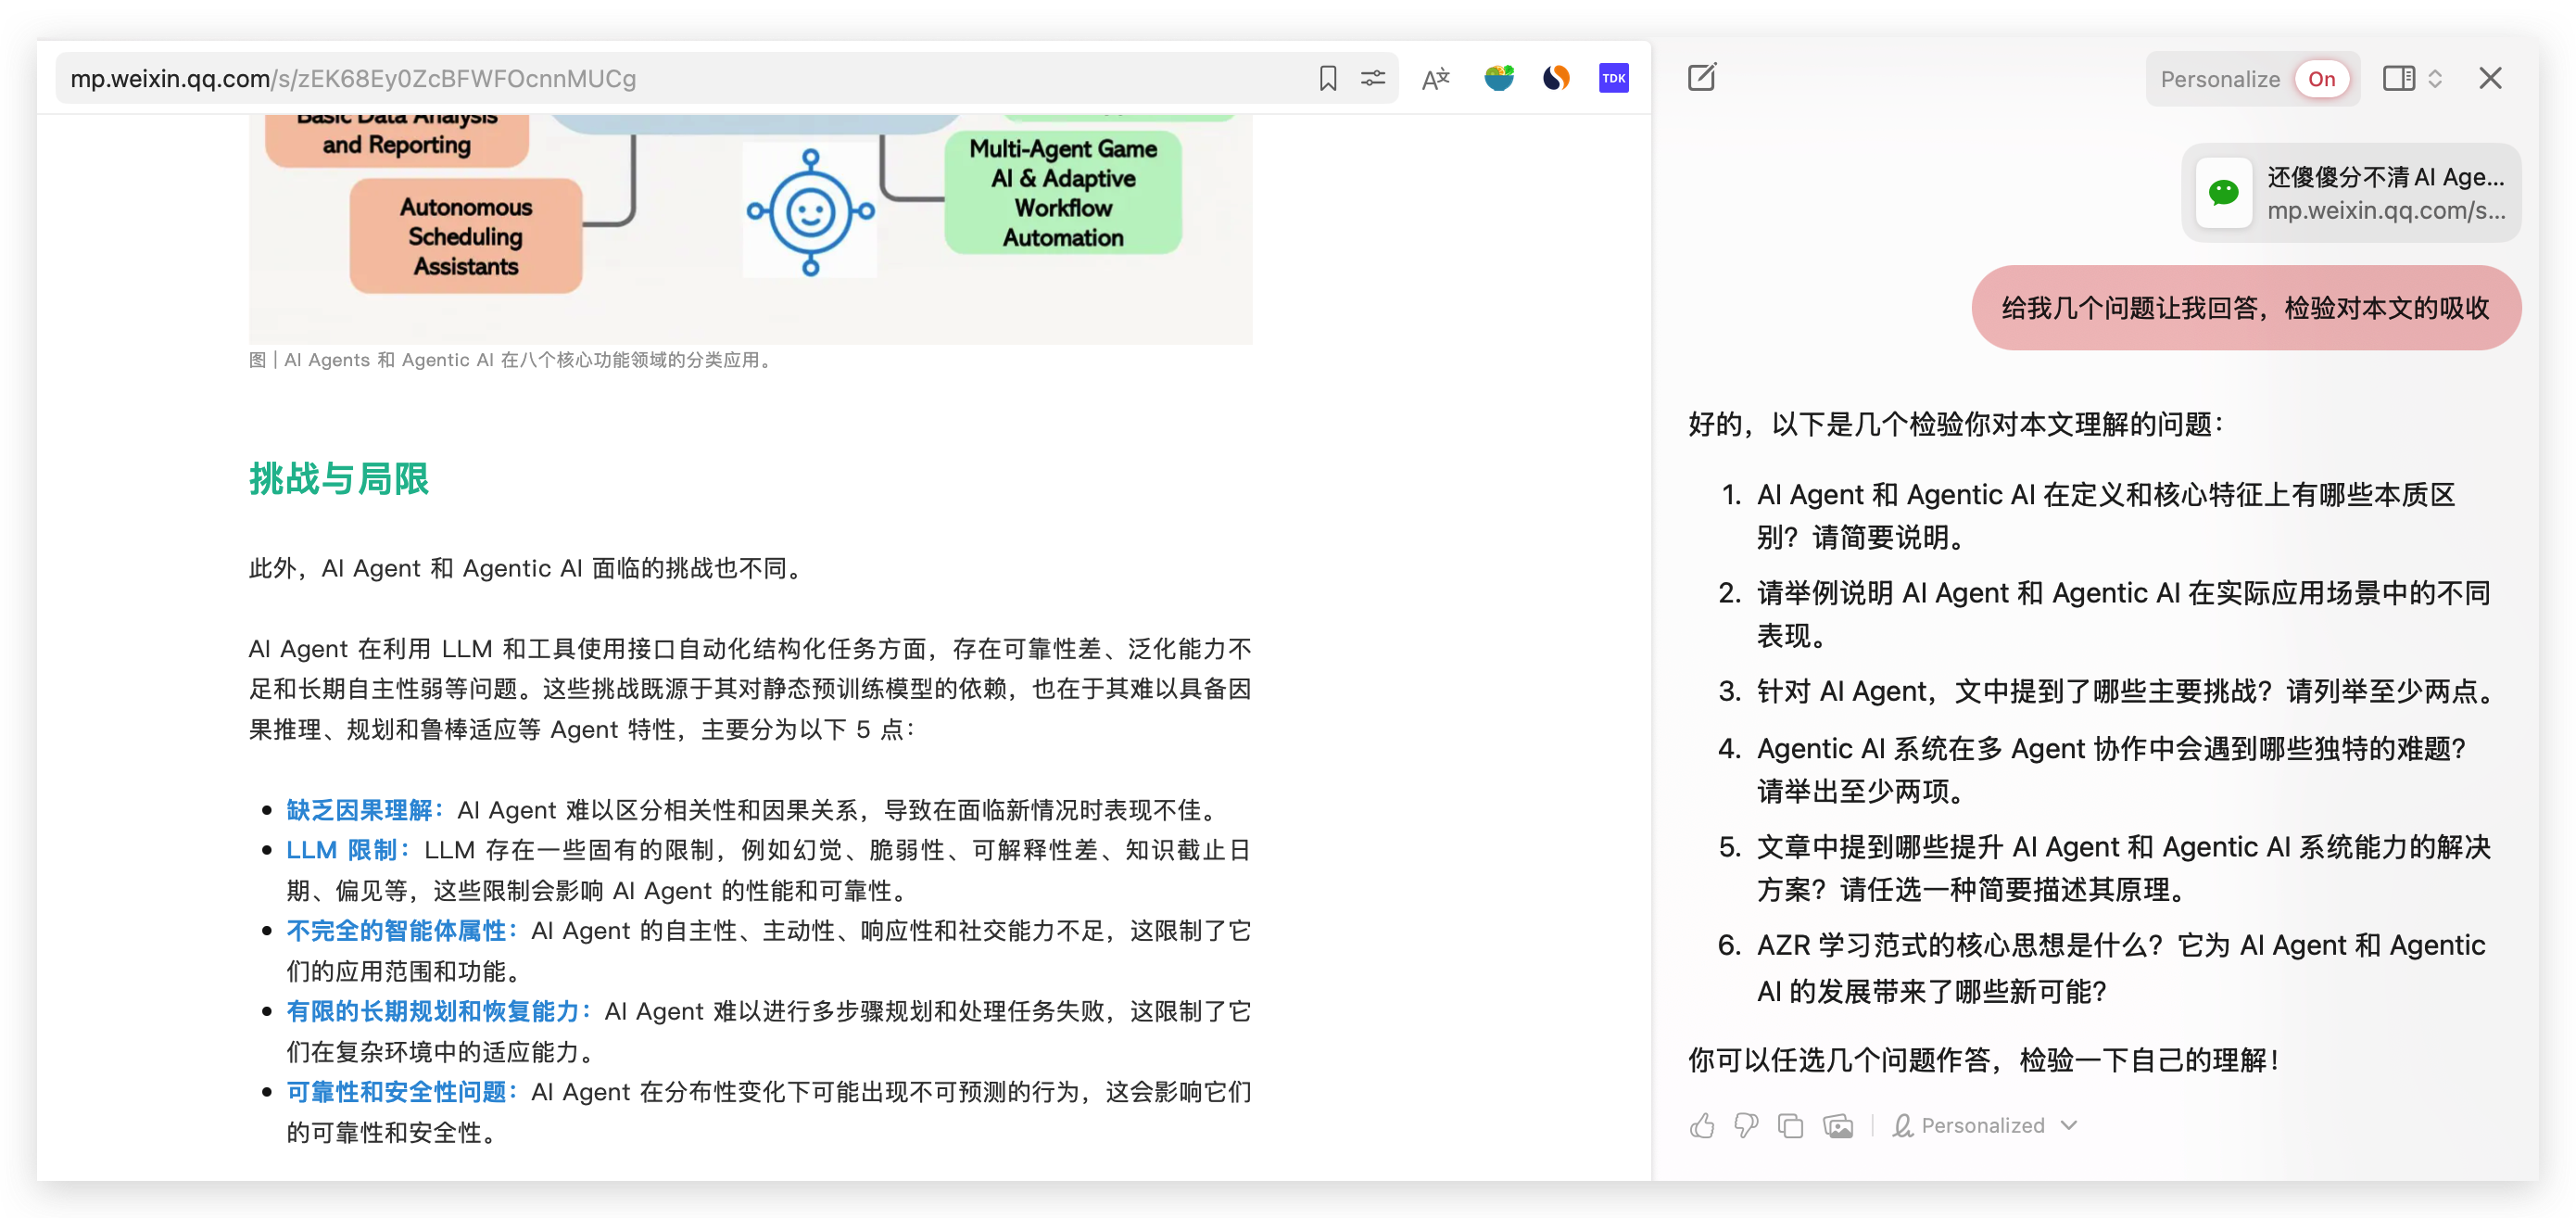Click the Autonomous Scheduling Assistants diagram box
The height and width of the screenshot is (1218, 2576).
[466, 236]
